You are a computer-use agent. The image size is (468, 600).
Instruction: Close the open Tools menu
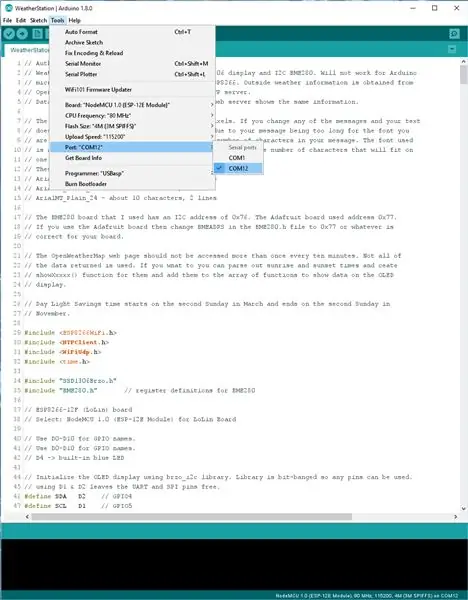coord(57,20)
